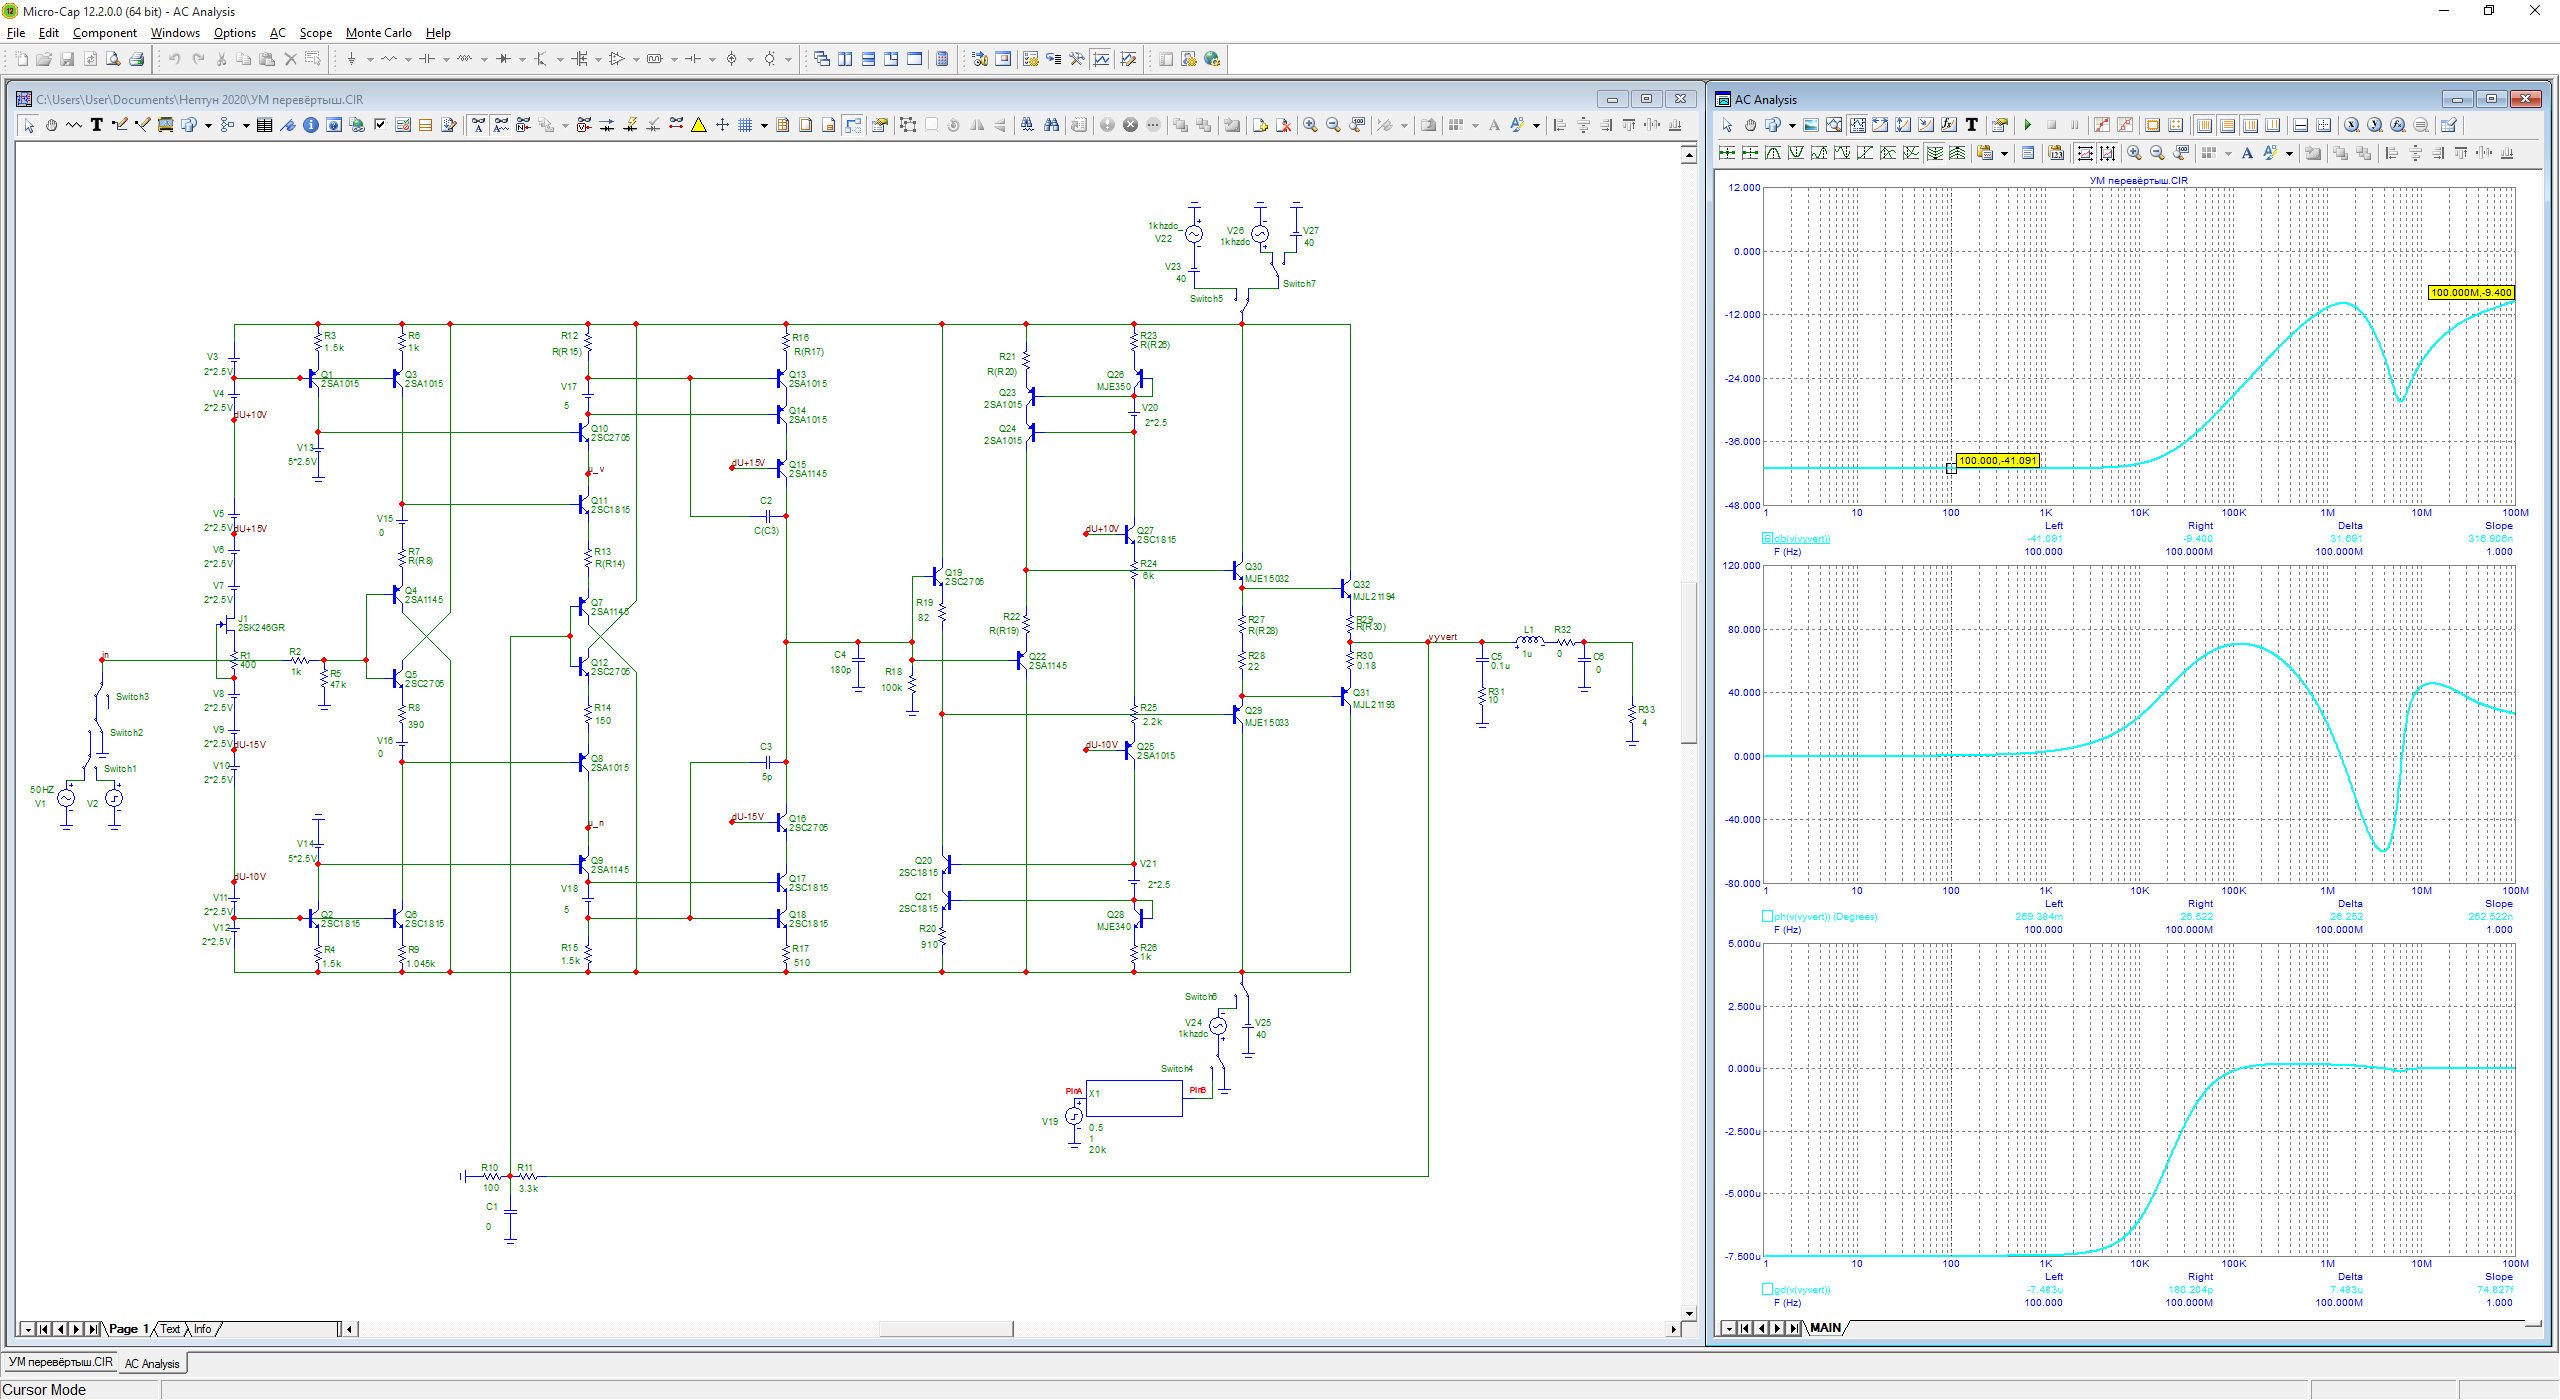
Task: Click the Peak cursor function icon
Action: coord(1773,153)
